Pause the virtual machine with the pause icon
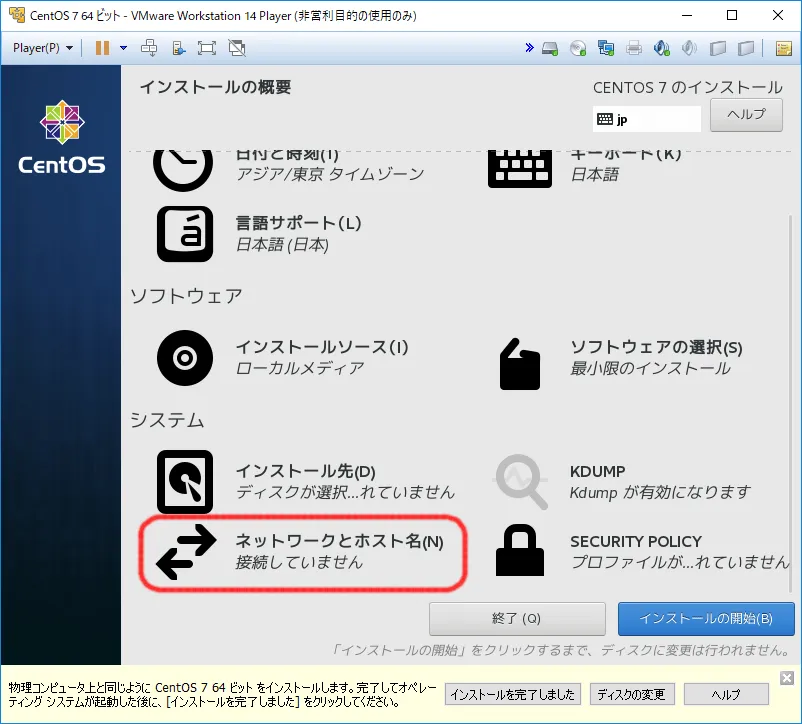The width and height of the screenshot is (802, 724). (x=102, y=48)
